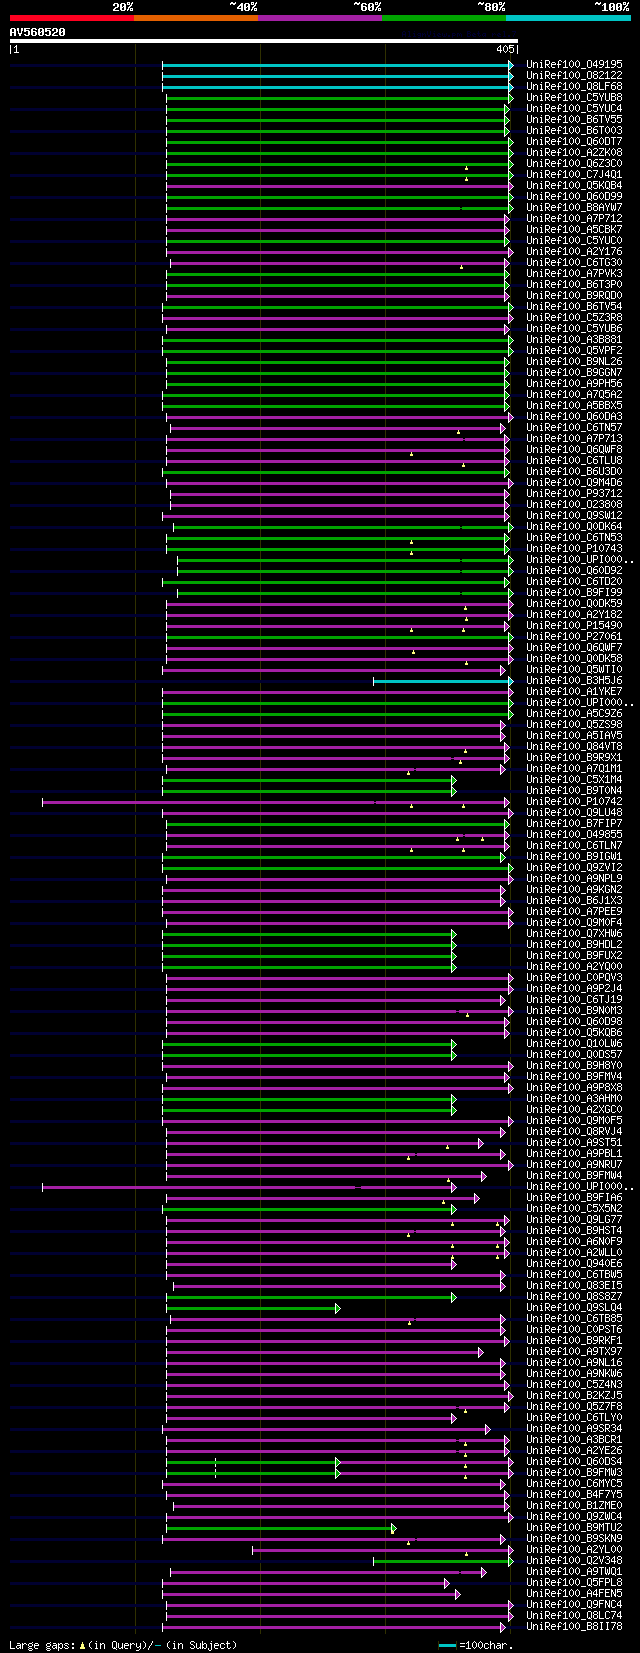
Task: Select the UniRef100_O49855 label
Action: tap(574, 835)
